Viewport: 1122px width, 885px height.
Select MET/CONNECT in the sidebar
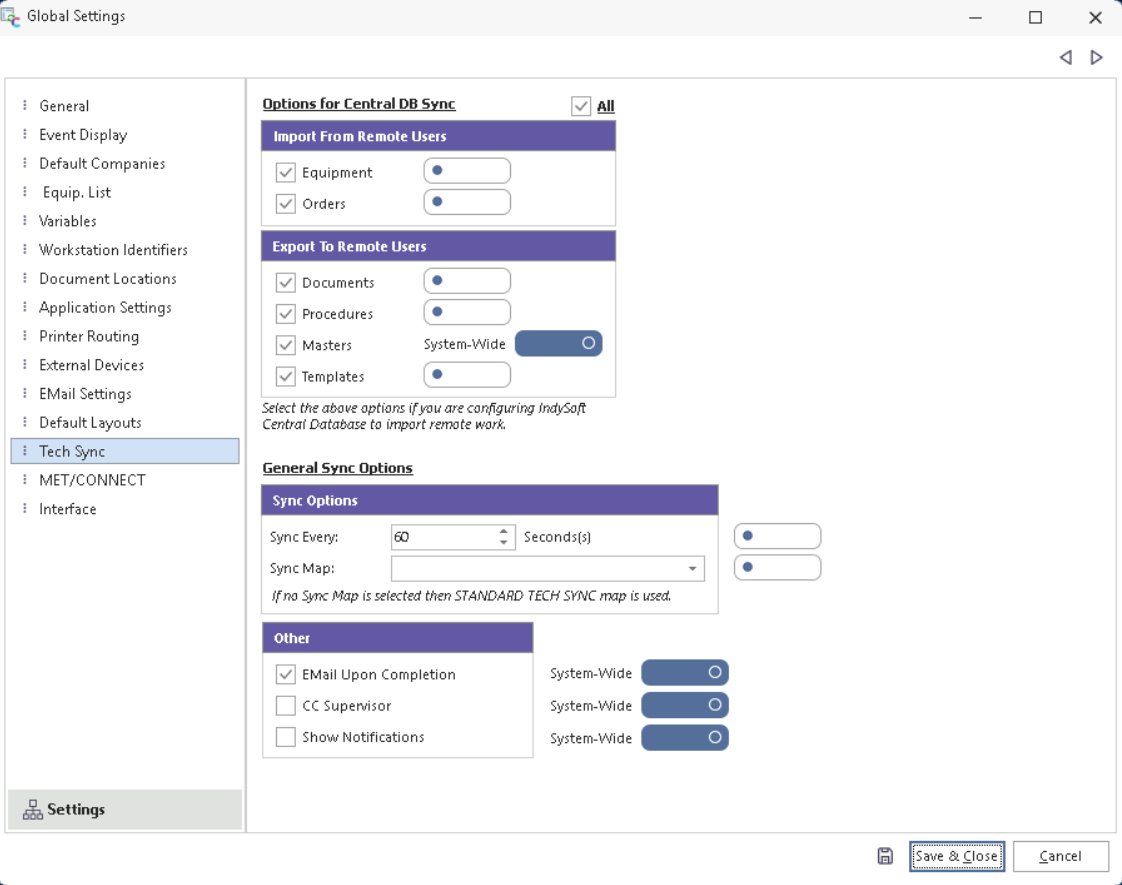click(x=92, y=480)
